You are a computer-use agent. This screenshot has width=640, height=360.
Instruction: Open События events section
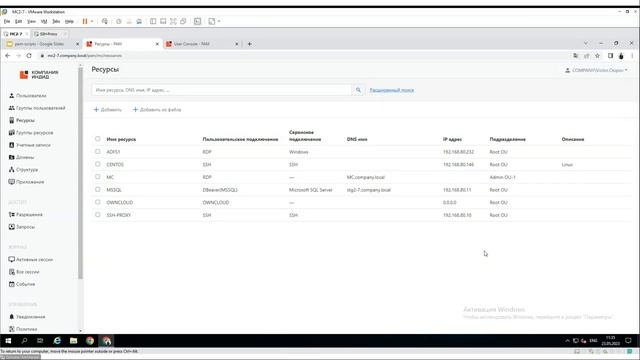pyautogui.click(x=22, y=284)
